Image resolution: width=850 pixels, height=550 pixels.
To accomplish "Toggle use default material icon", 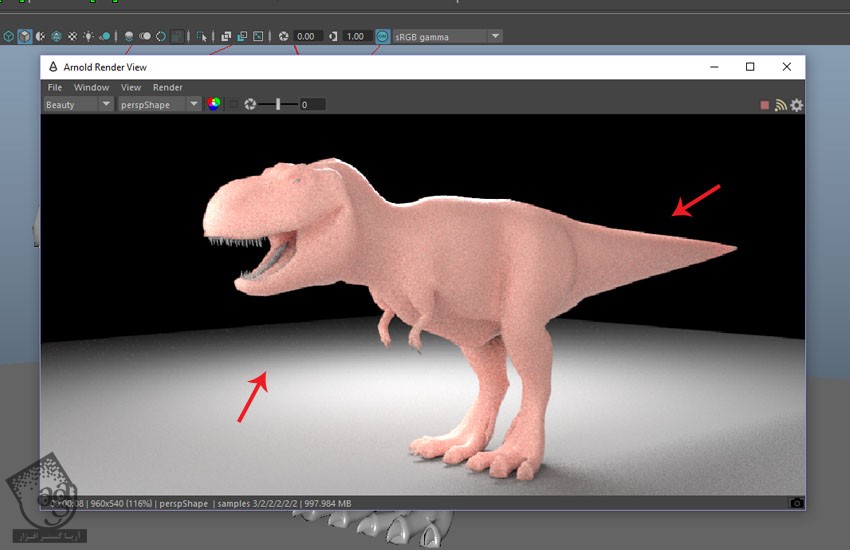I will 41,36.
